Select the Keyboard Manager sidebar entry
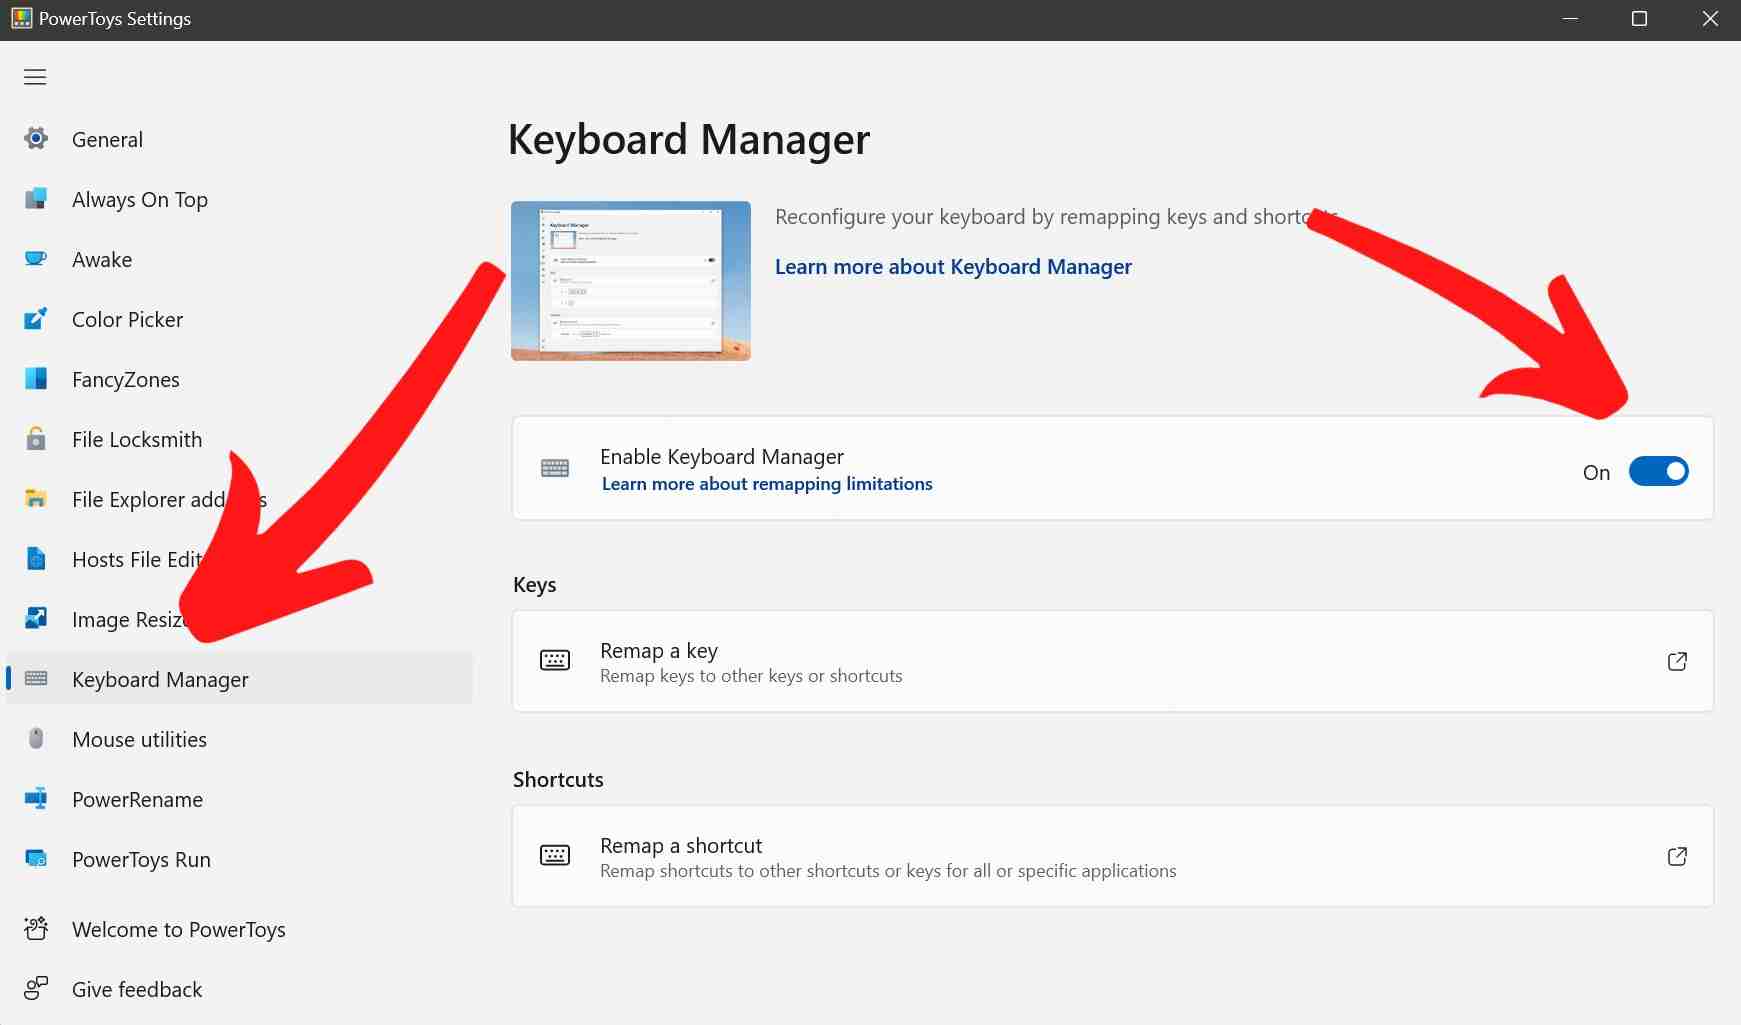 pos(240,679)
